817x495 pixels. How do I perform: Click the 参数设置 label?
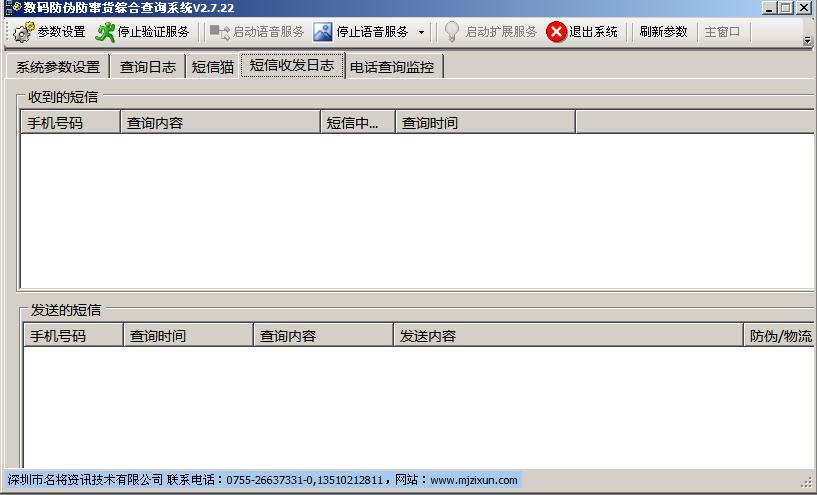point(61,32)
